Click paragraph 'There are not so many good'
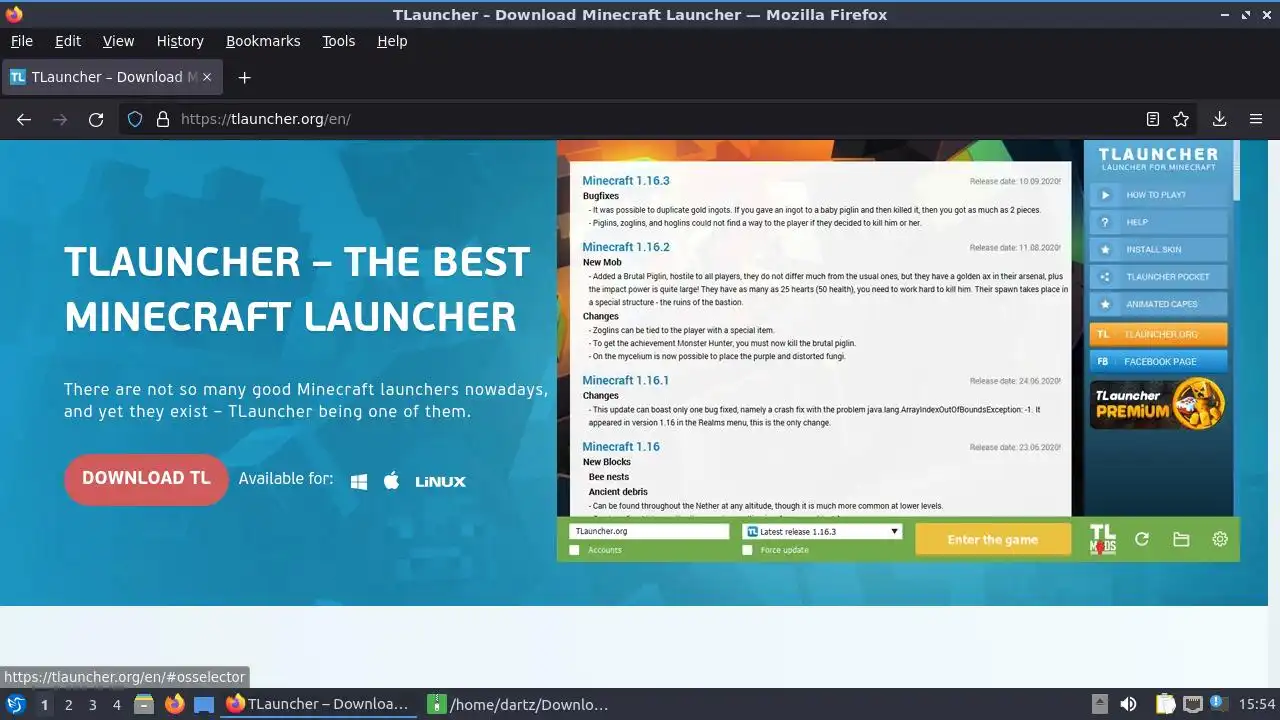This screenshot has height=720, width=1280. coord(306,400)
